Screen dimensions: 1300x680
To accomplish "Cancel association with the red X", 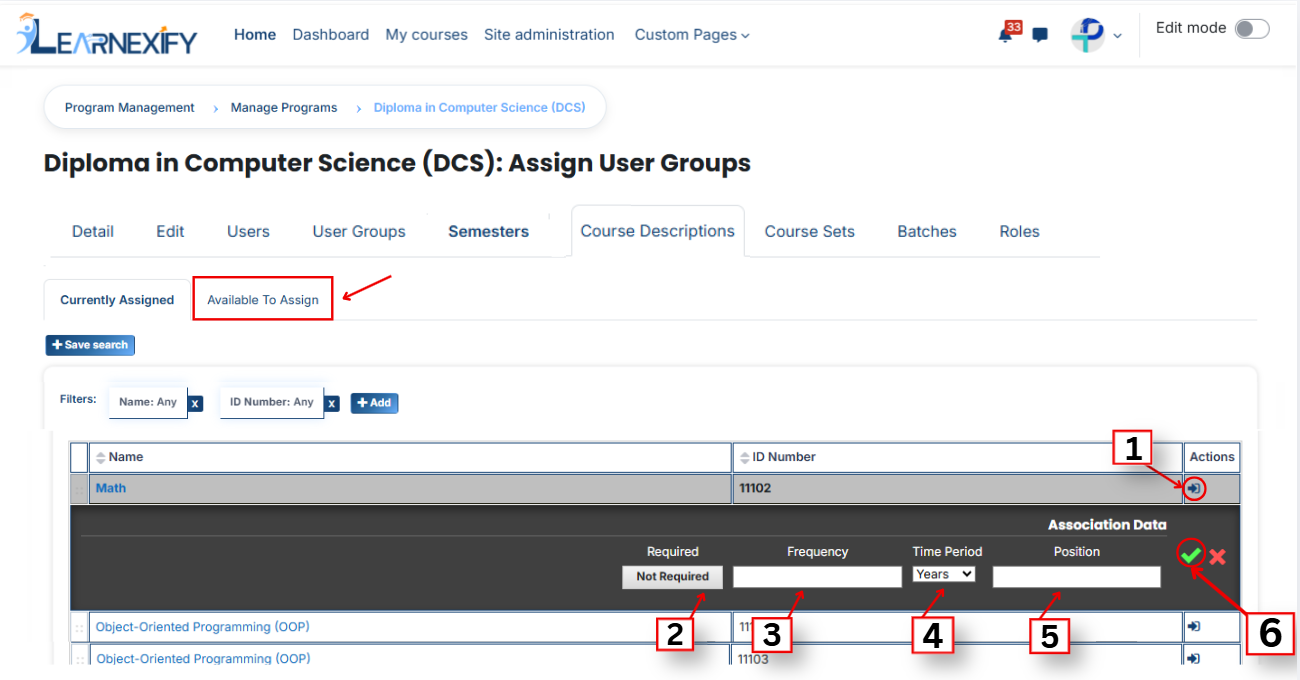I will coord(1217,556).
